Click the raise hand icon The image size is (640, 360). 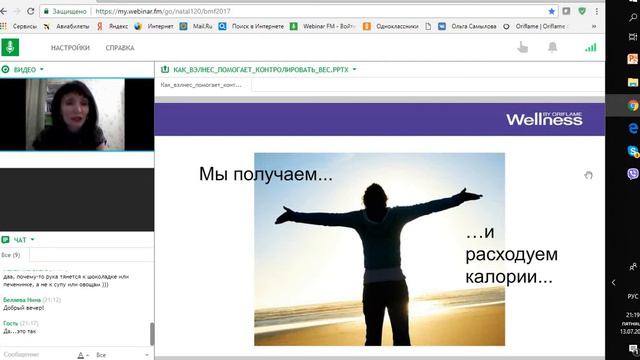[x=522, y=47]
